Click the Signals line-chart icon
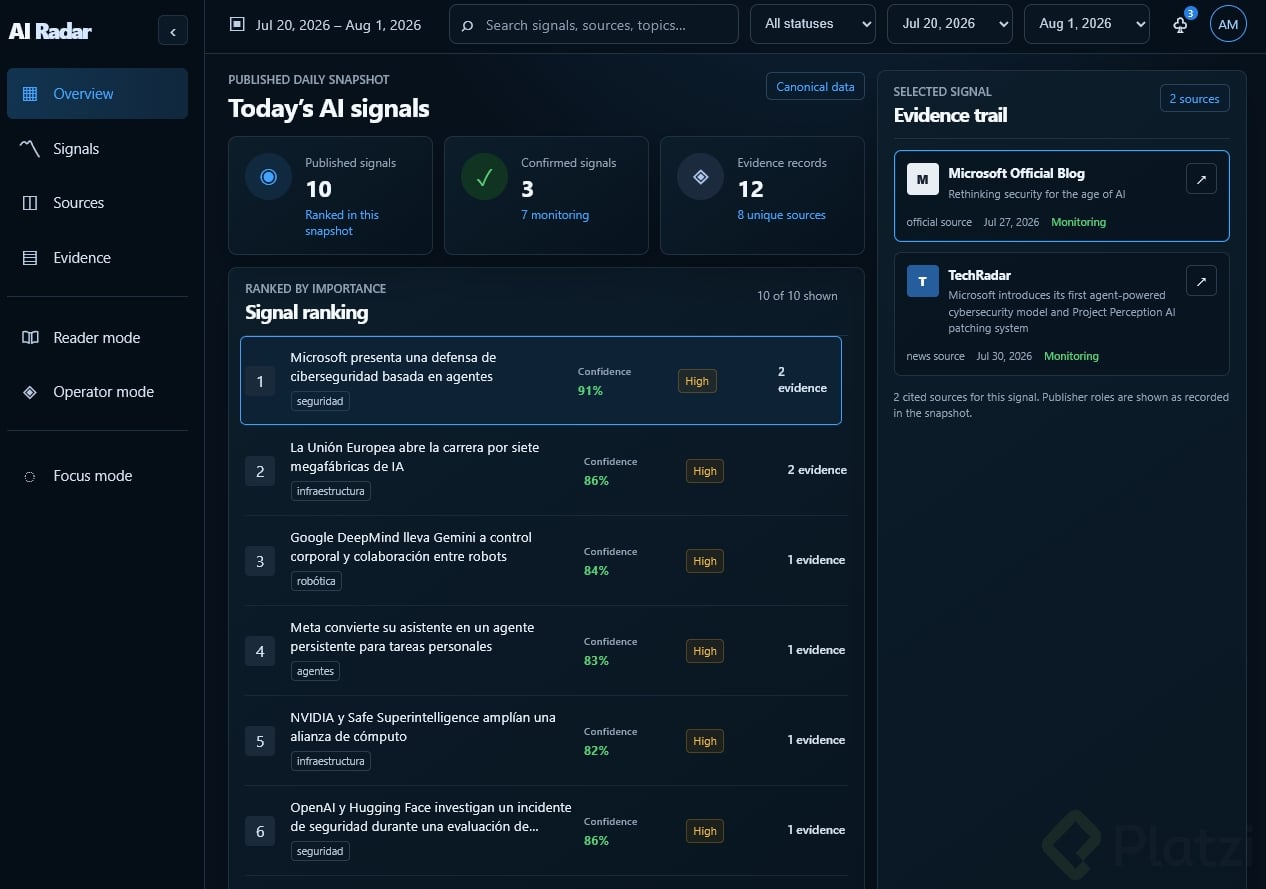The height and width of the screenshot is (889, 1266). click(x=30, y=148)
